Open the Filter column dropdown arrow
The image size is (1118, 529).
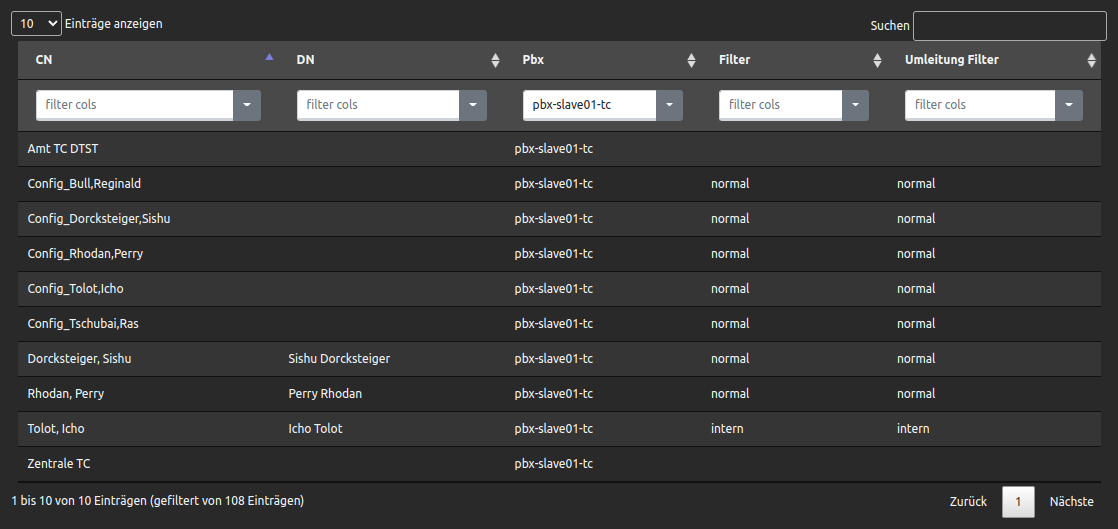(855, 105)
